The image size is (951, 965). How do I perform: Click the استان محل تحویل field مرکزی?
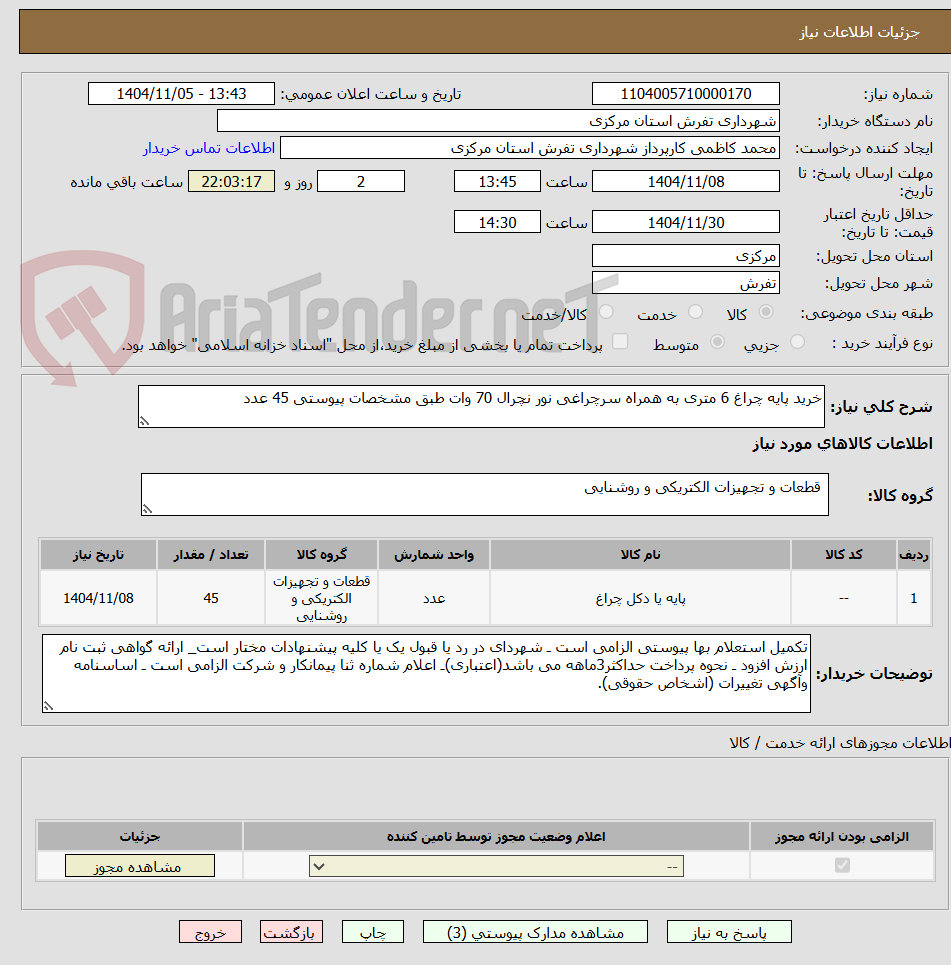tap(686, 255)
